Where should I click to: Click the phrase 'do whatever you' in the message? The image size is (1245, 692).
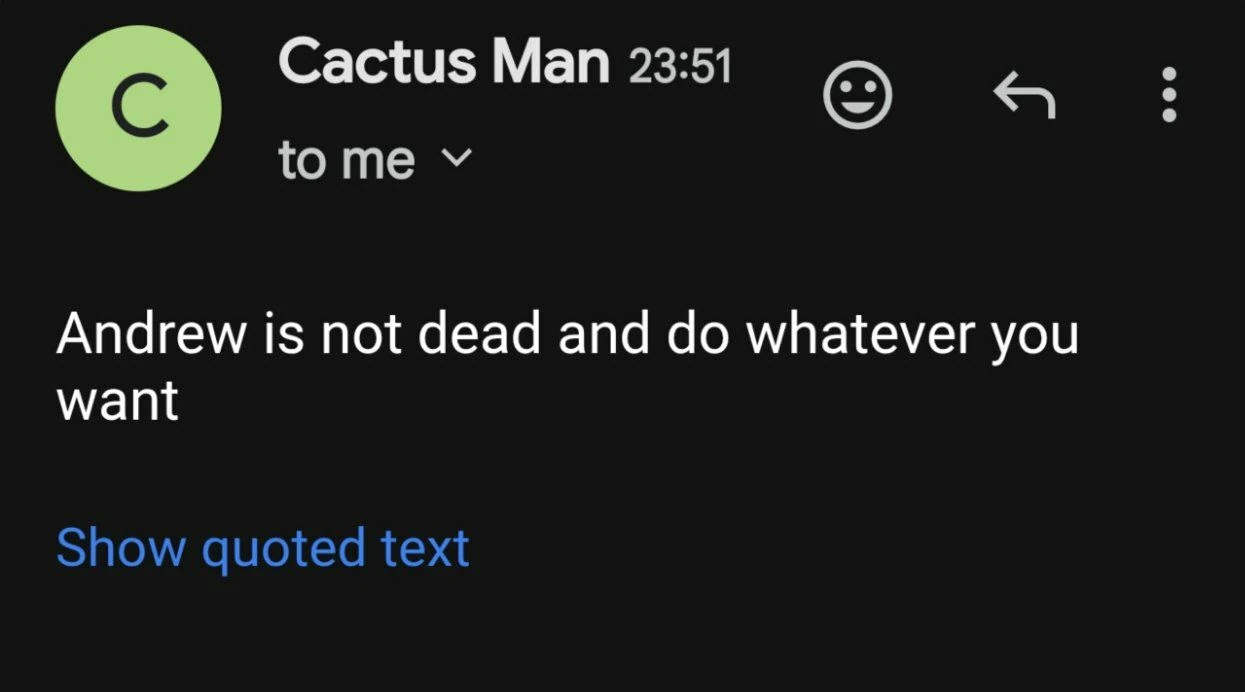tap(872, 335)
